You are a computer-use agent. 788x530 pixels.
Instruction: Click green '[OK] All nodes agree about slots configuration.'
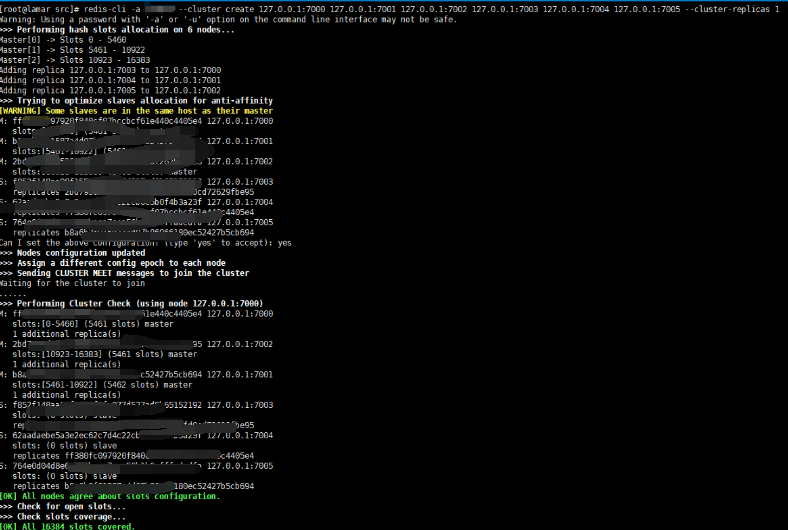pos(110,496)
